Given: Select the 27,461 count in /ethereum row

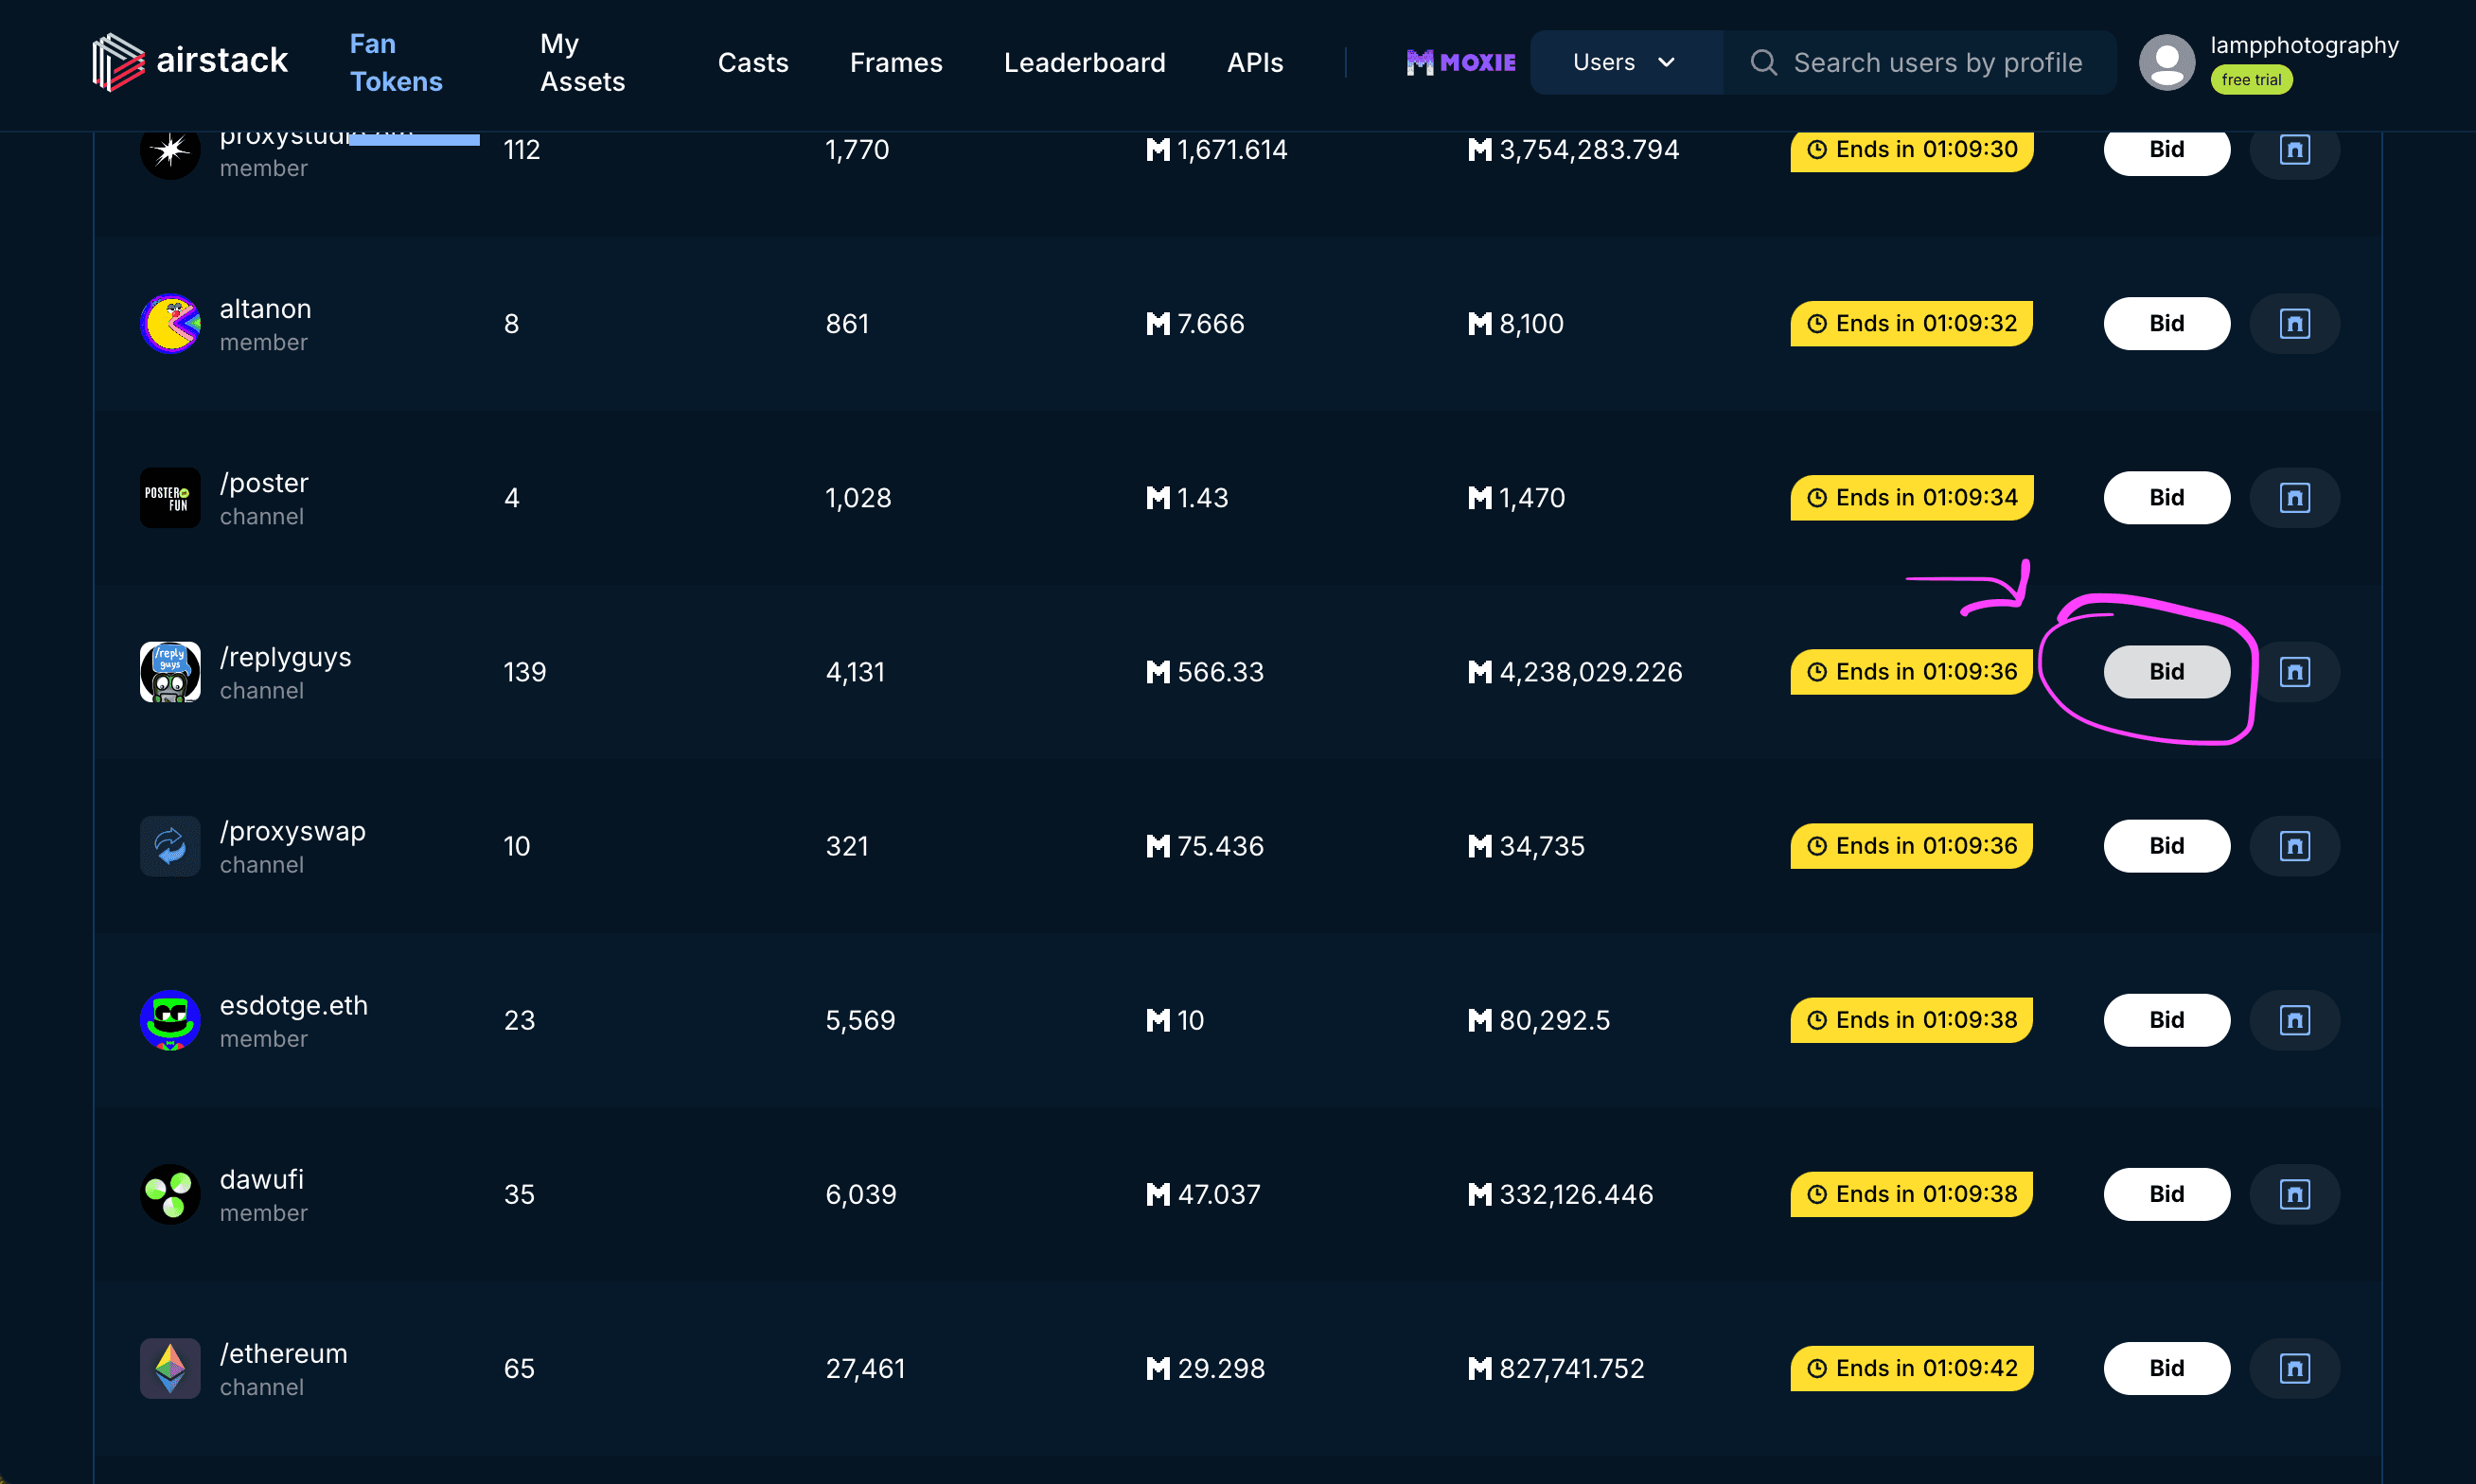Looking at the screenshot, I should click(x=865, y=1368).
